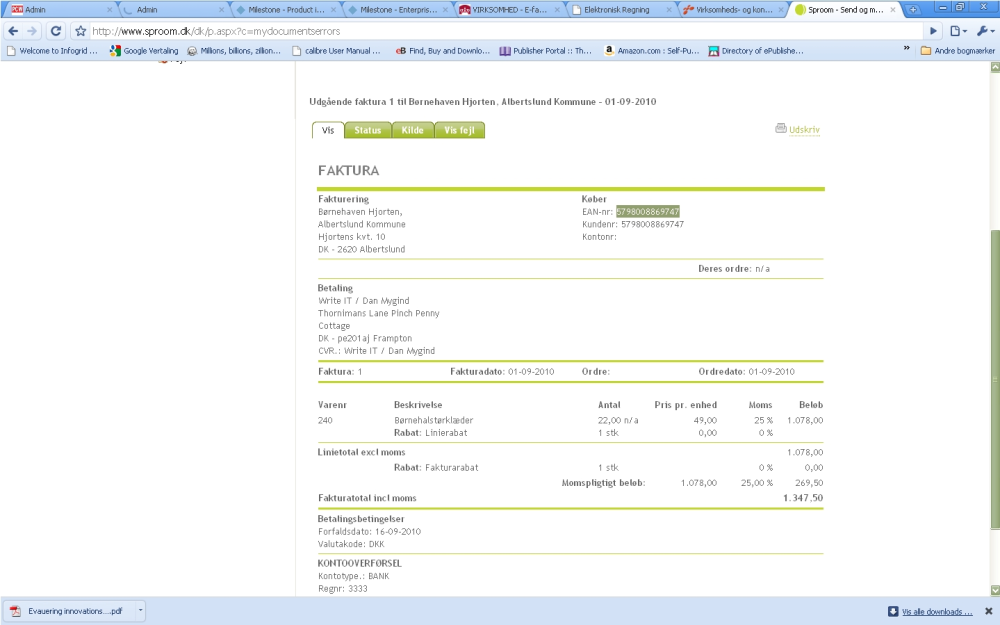Open the page menu icon
The image size is (1000, 625).
(958, 31)
